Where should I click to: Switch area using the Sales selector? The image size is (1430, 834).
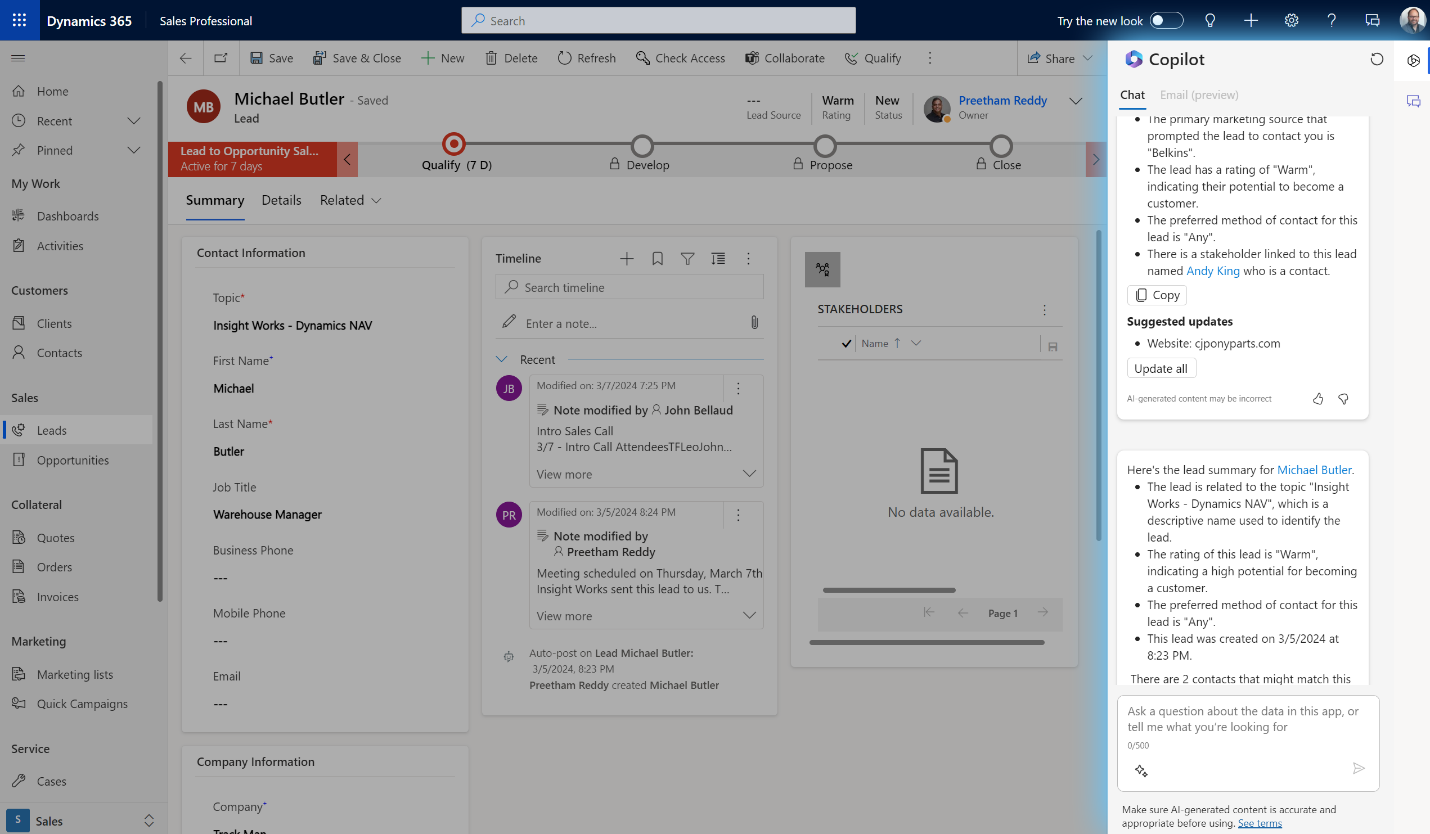[82, 821]
